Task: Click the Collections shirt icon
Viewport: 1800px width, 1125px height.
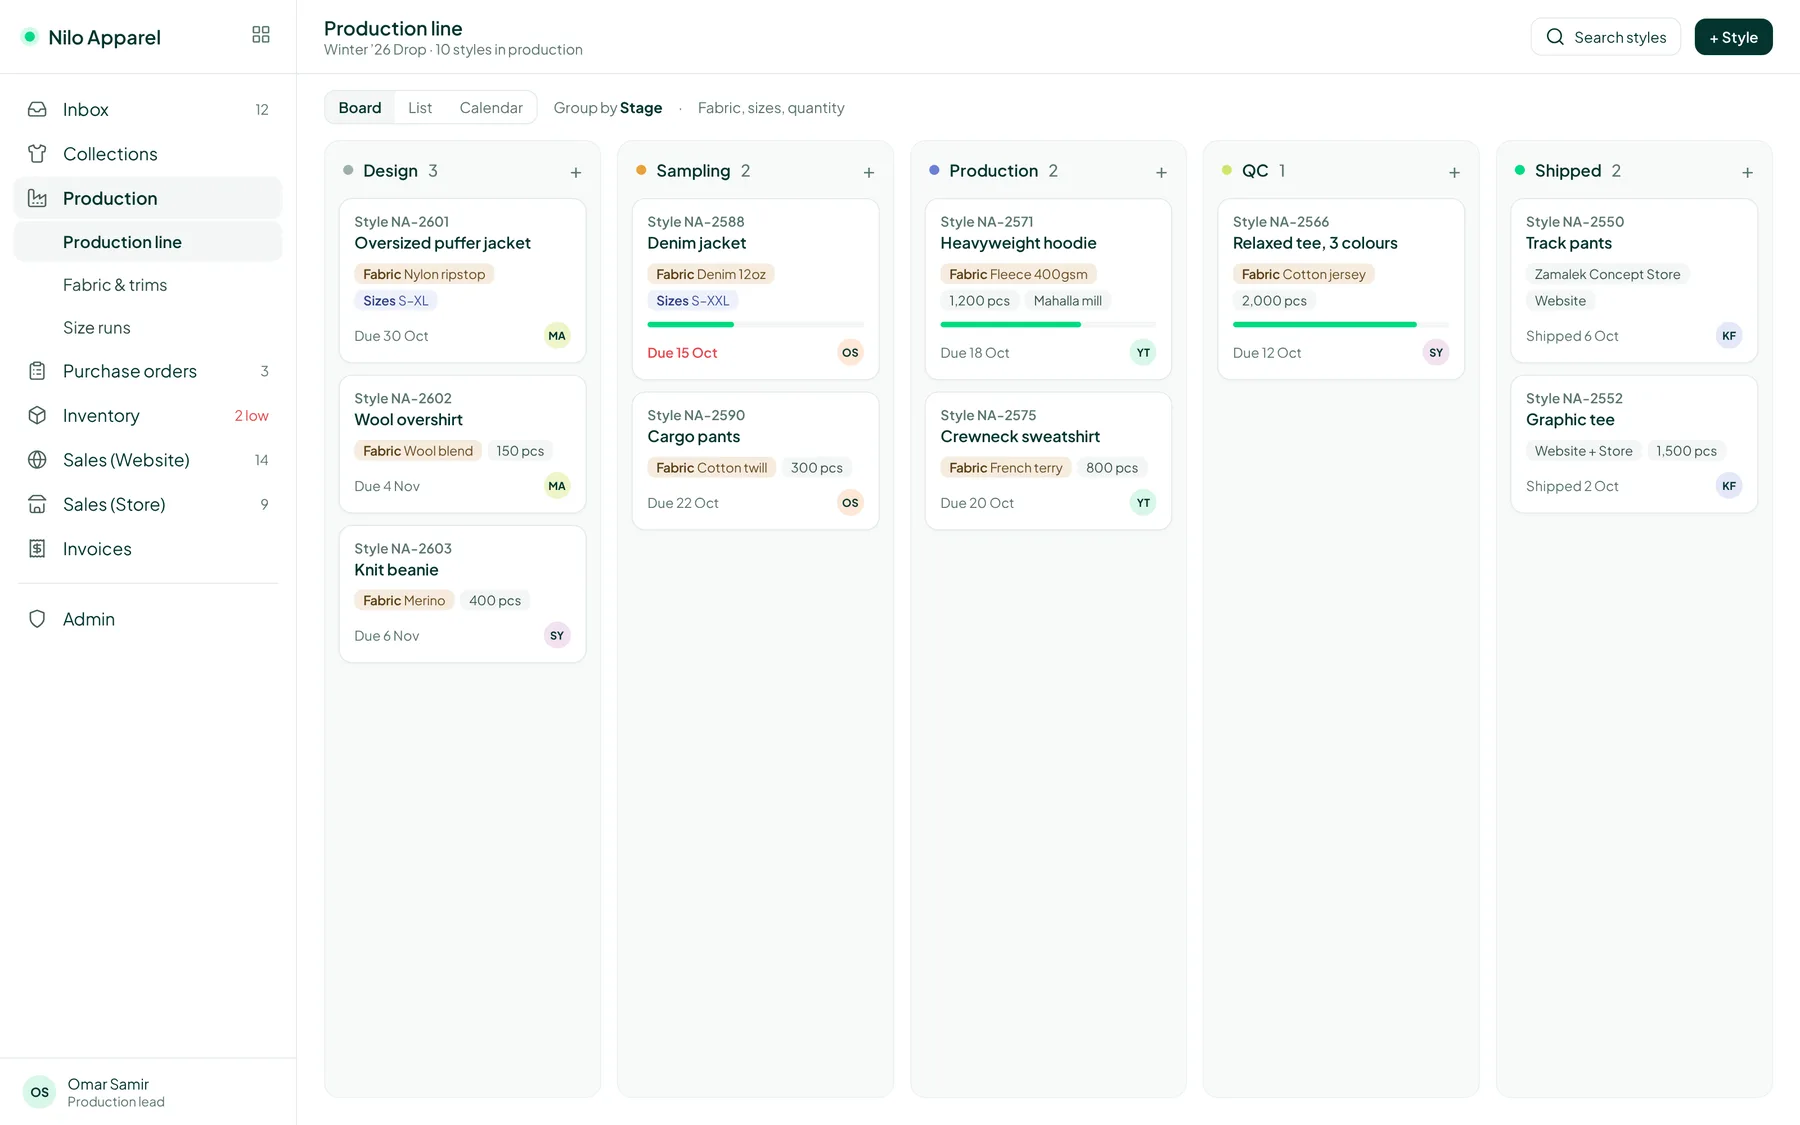Action: [x=37, y=154]
